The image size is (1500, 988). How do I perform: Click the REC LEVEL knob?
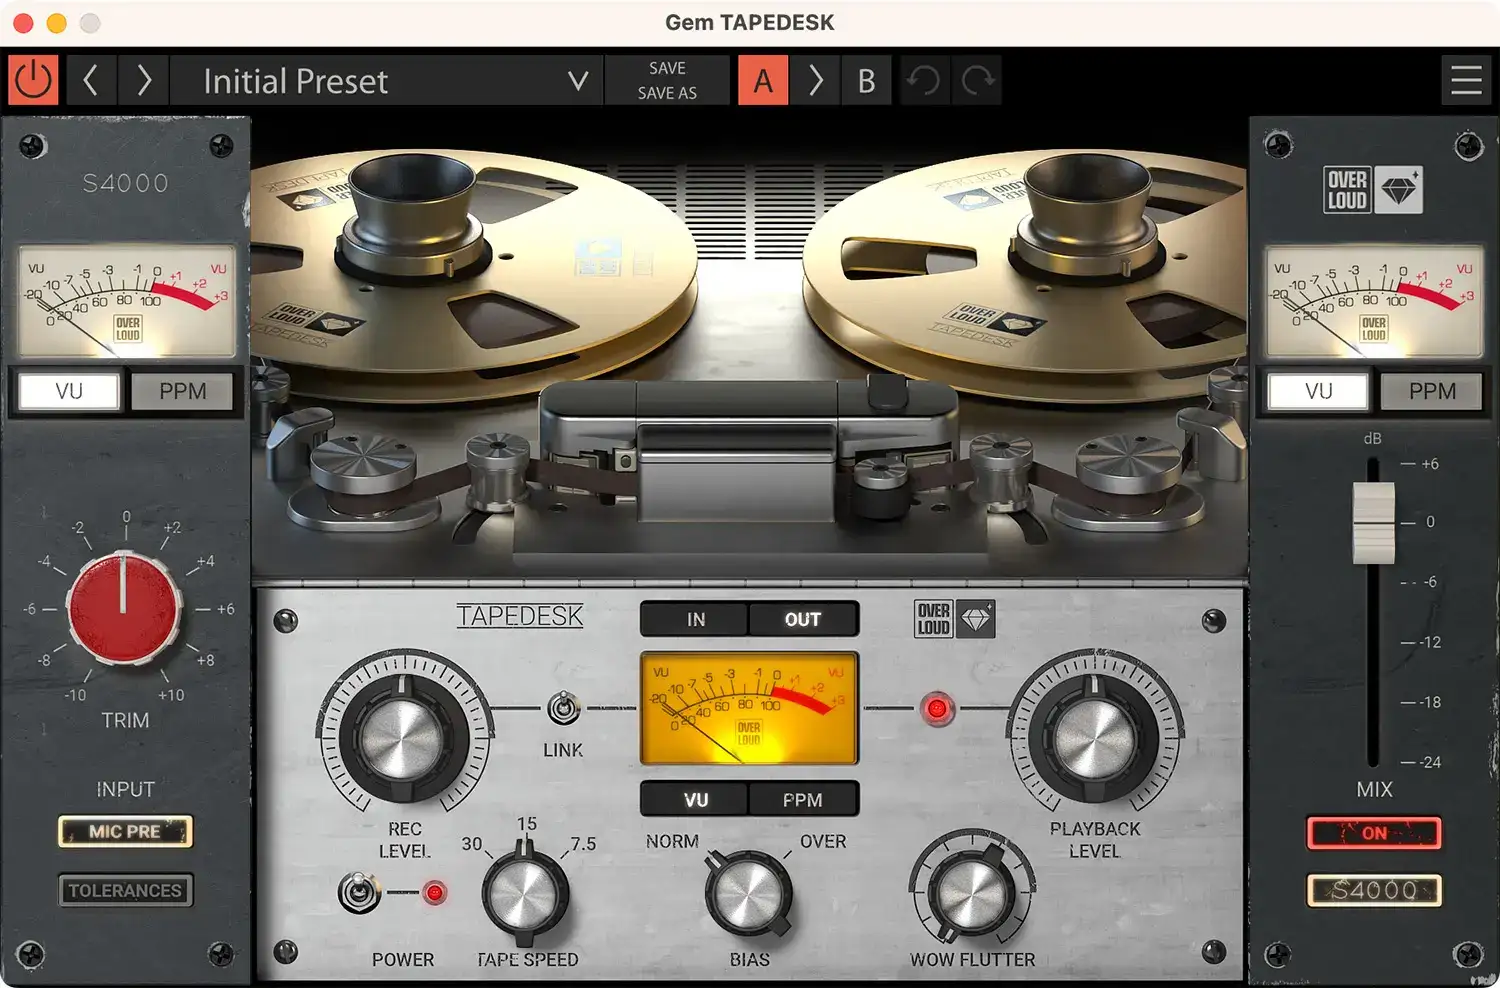[403, 738]
